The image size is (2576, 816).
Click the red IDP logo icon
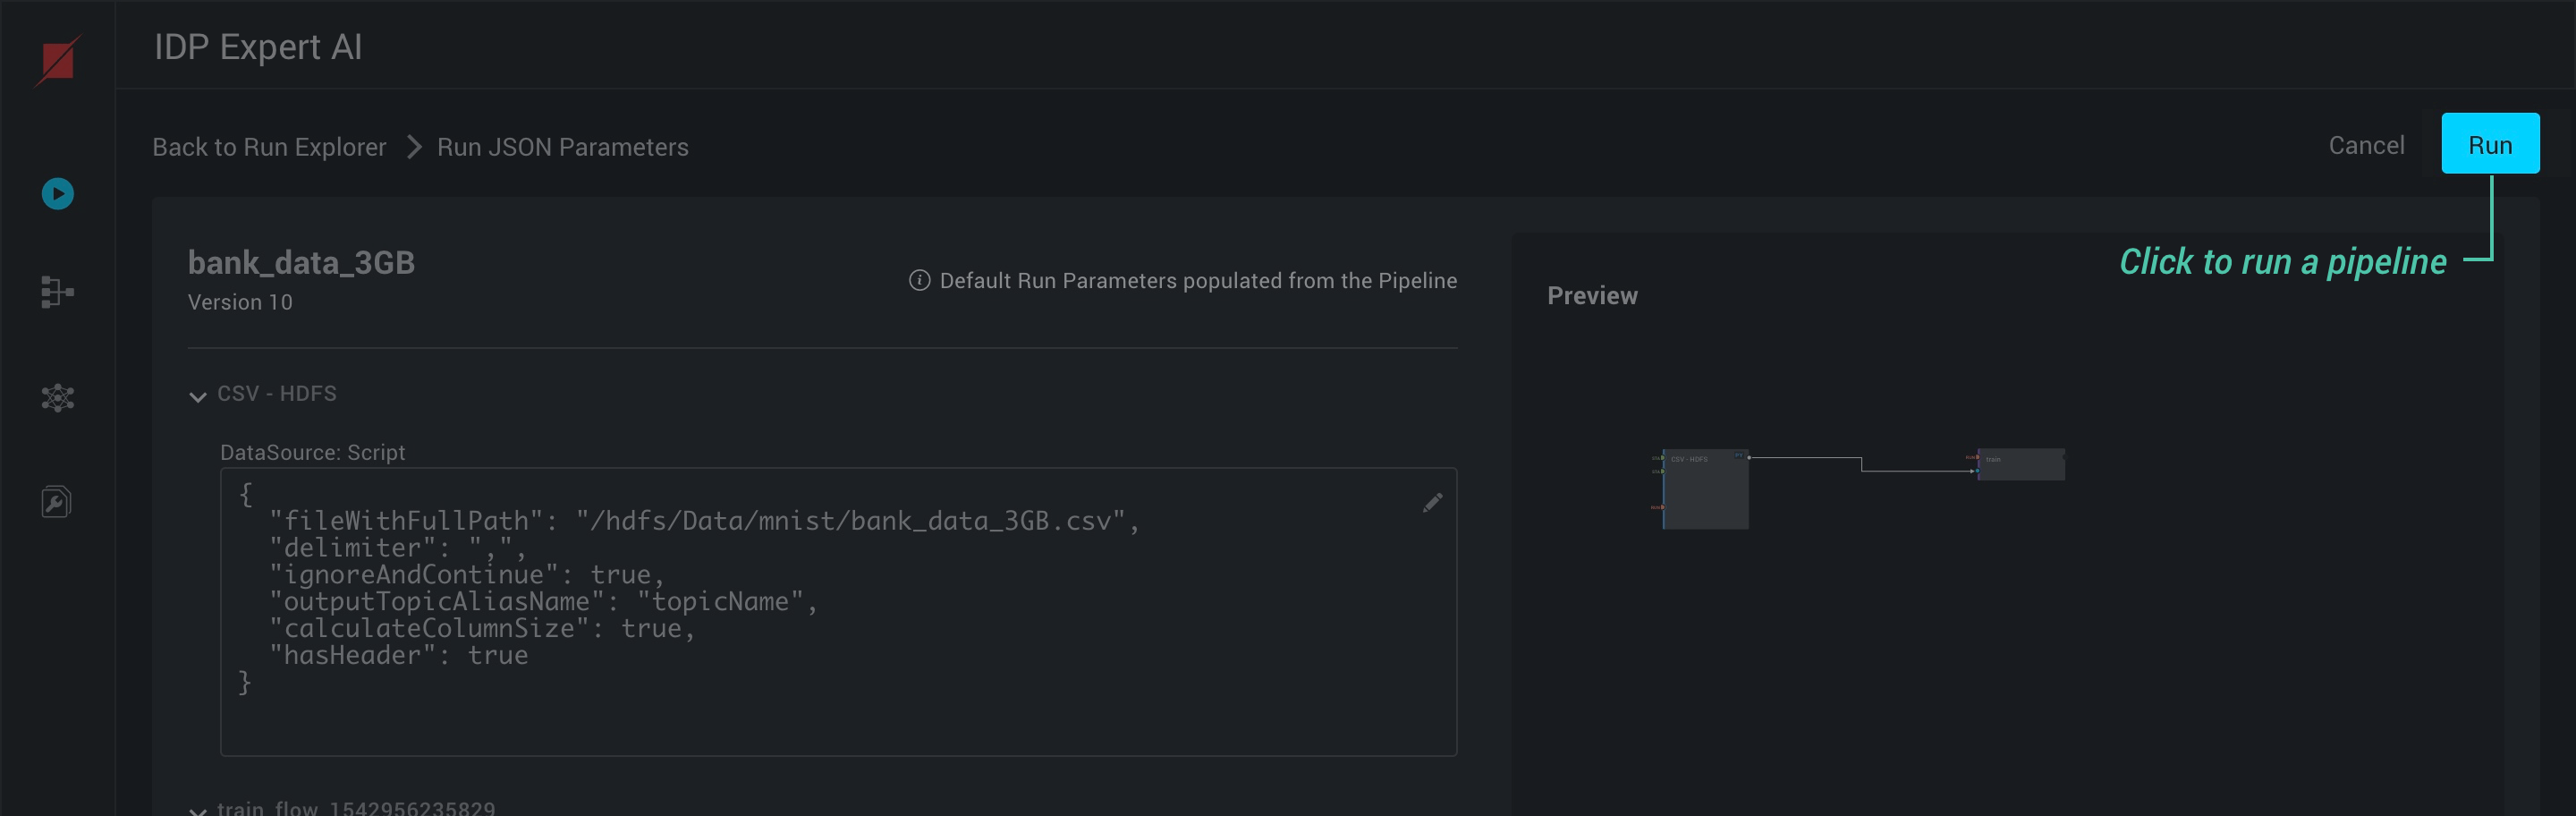click(57, 61)
